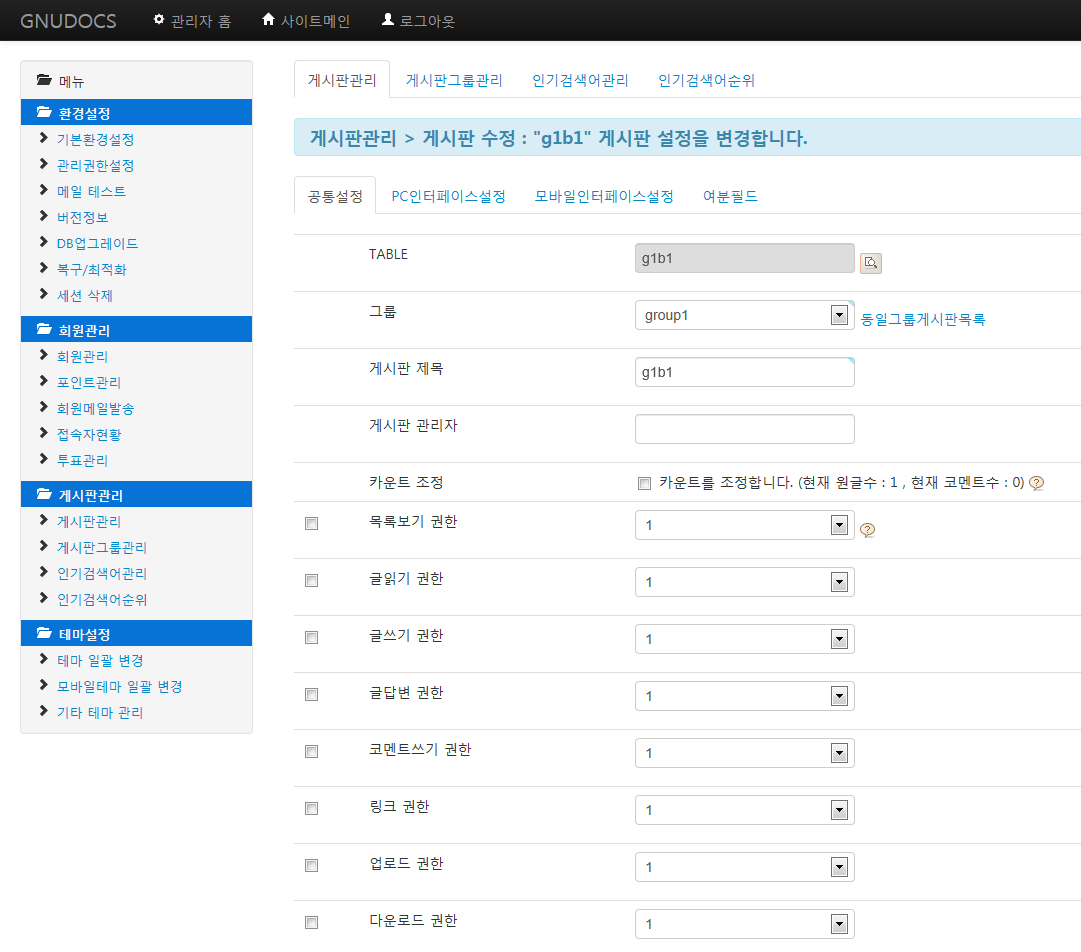Open the 그룹 dropdown showing group1
The width and height of the screenshot is (1081, 952).
tap(744, 315)
